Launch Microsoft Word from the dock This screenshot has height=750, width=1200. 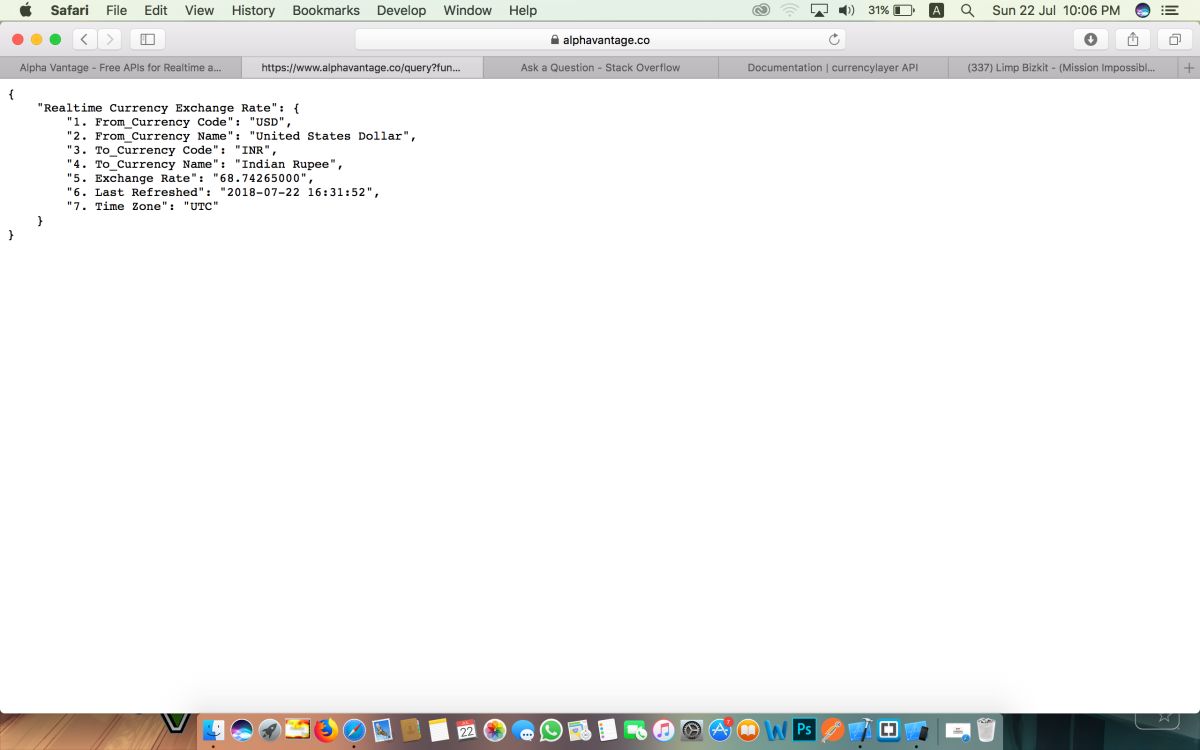click(775, 730)
